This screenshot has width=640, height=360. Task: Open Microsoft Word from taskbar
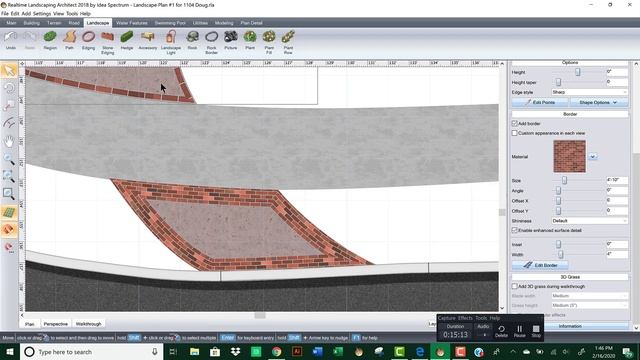pos(318,351)
